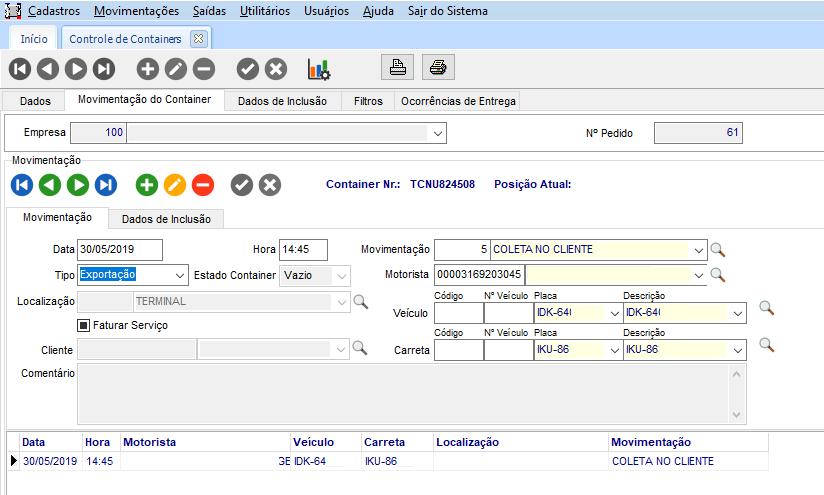Click the green add movement icon
Image resolution: width=824 pixels, height=495 pixels.
click(x=147, y=185)
